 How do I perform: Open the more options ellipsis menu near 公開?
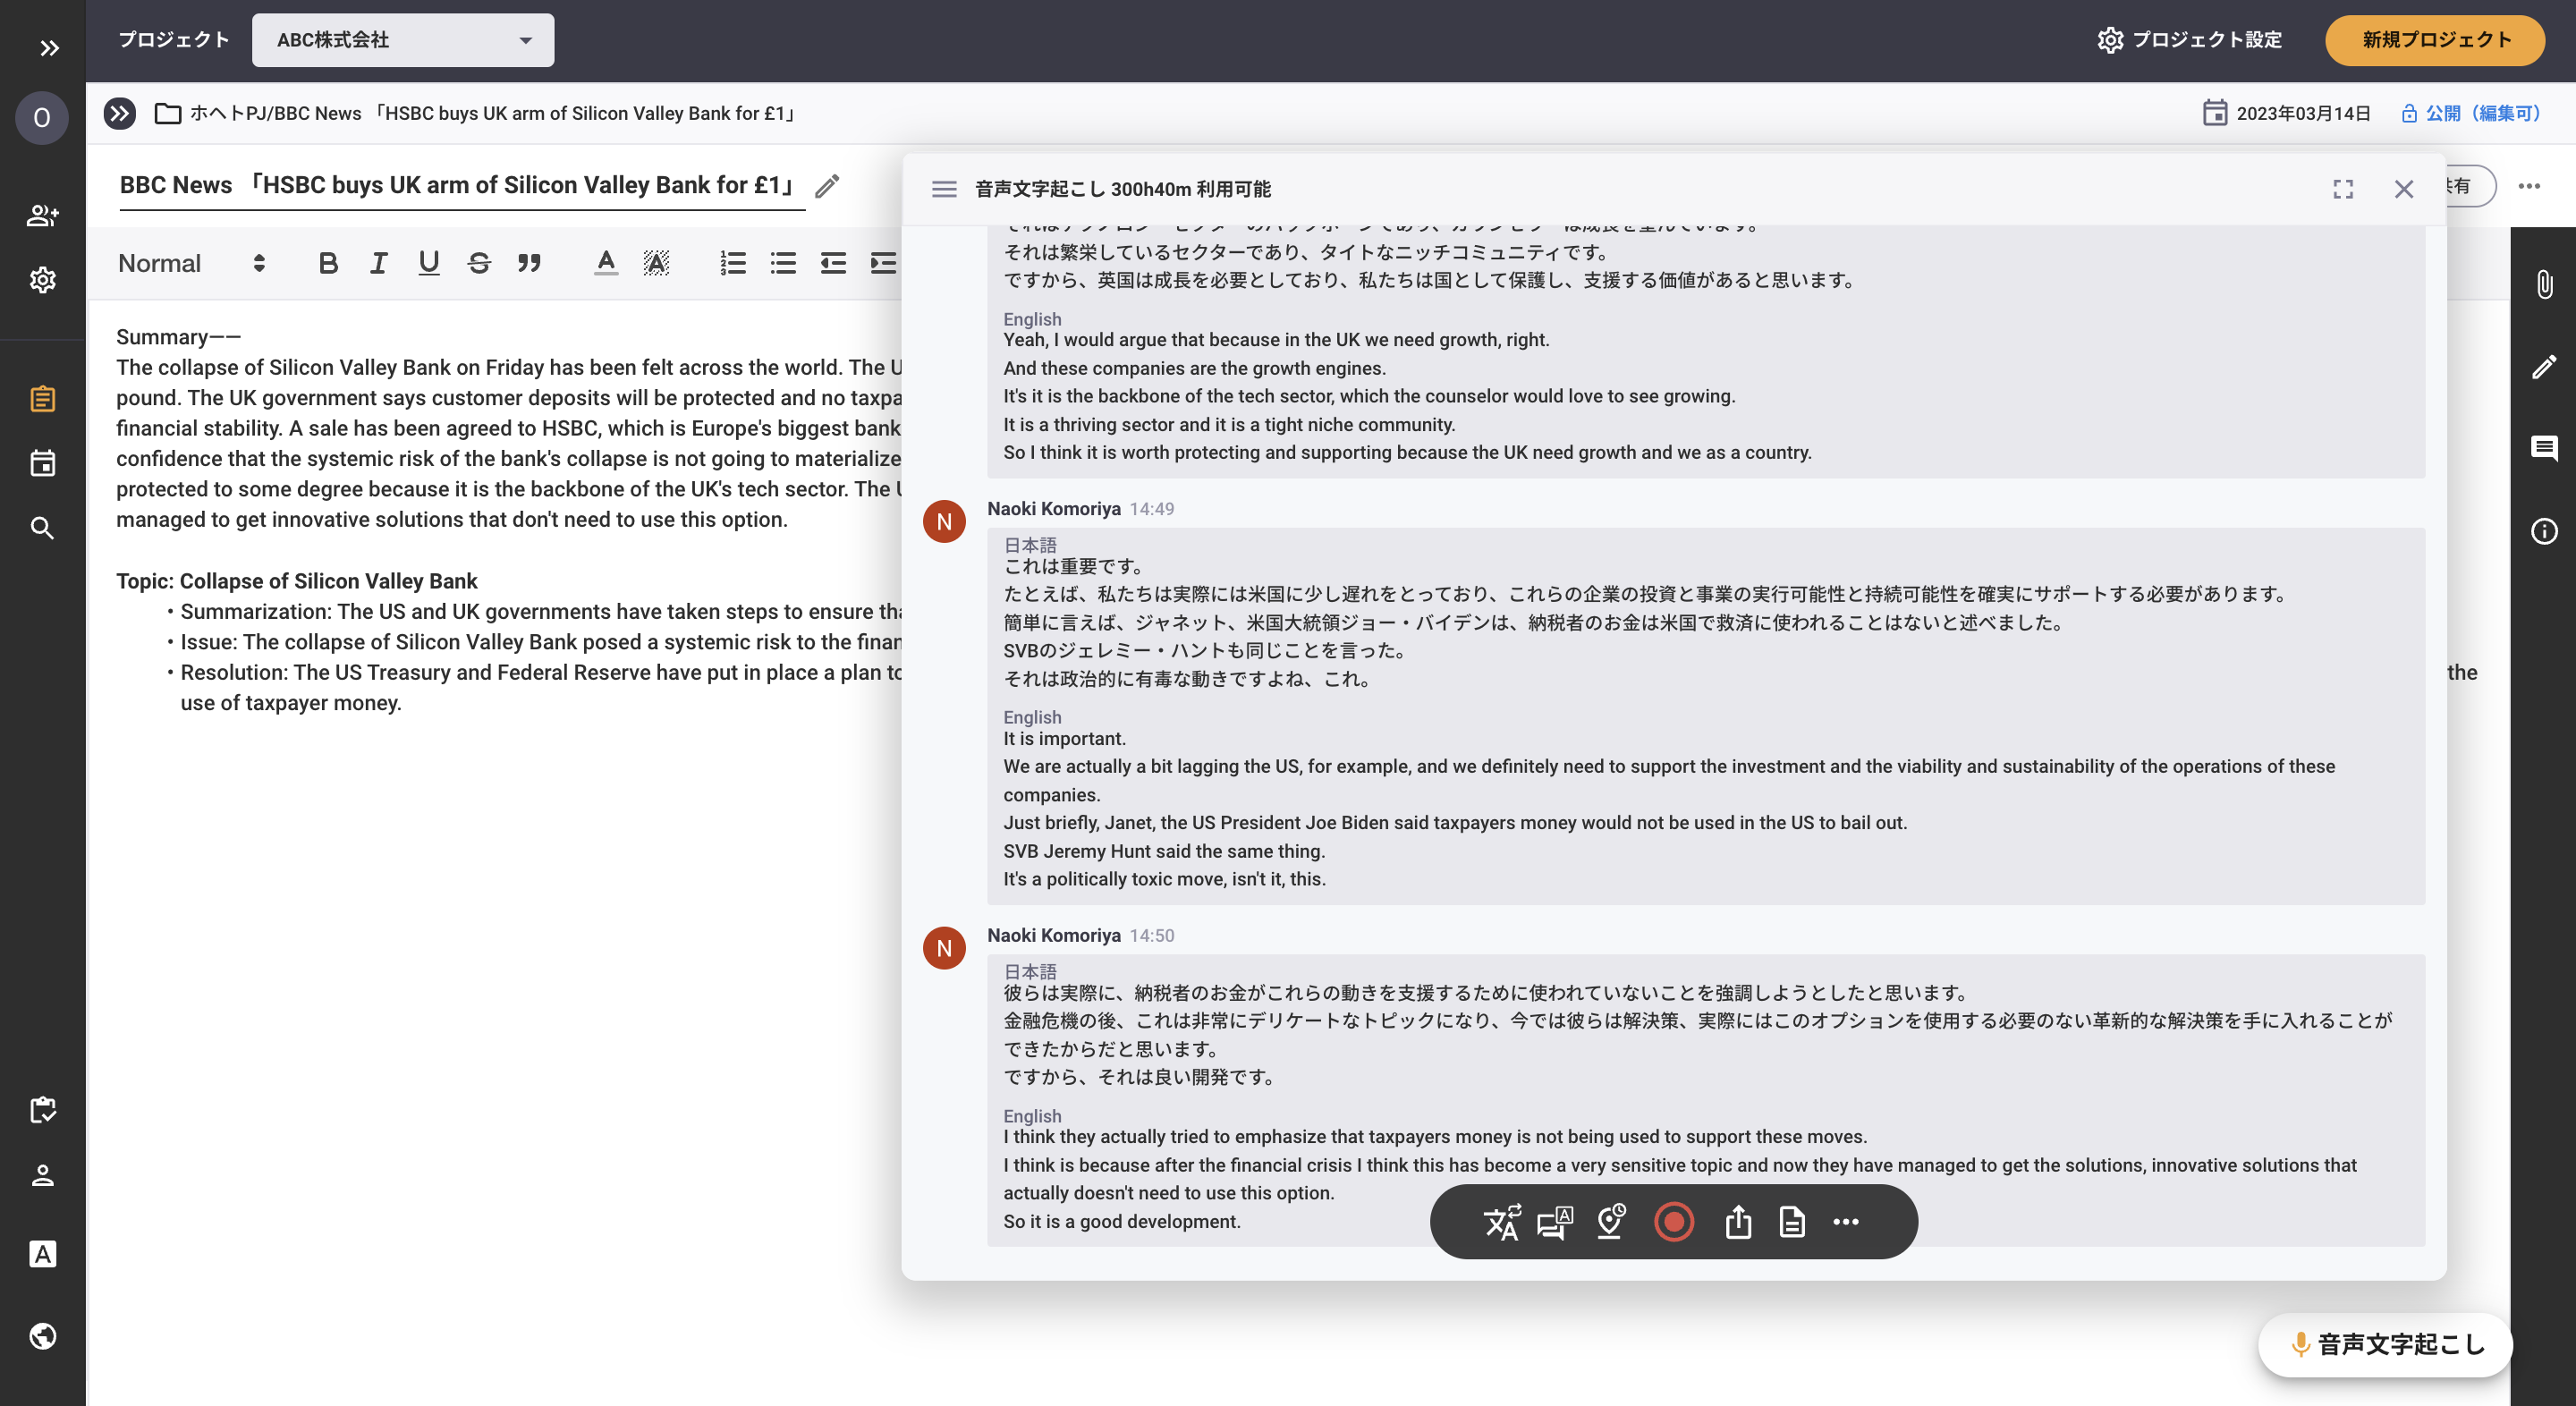[x=2531, y=186]
